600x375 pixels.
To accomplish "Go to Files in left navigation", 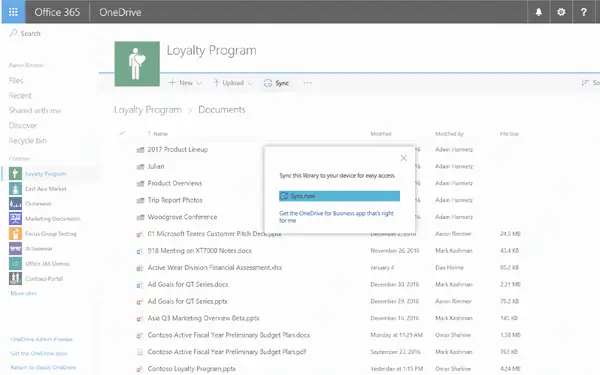I will (x=16, y=80).
